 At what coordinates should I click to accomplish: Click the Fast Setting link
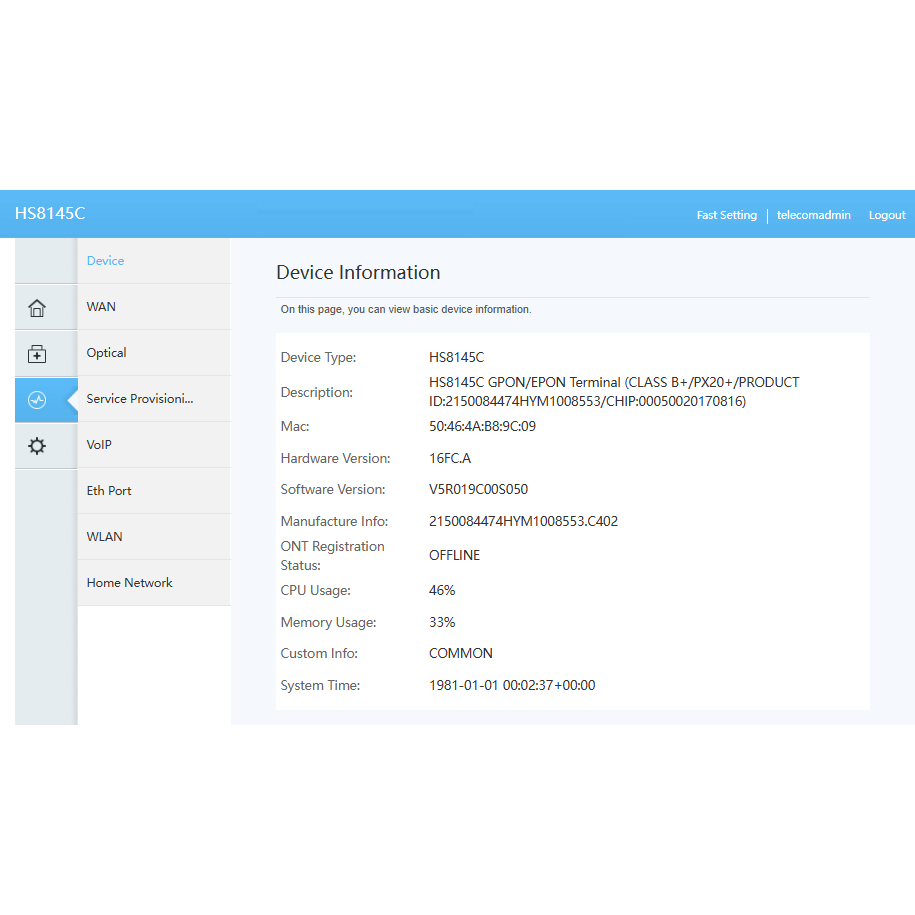point(726,215)
